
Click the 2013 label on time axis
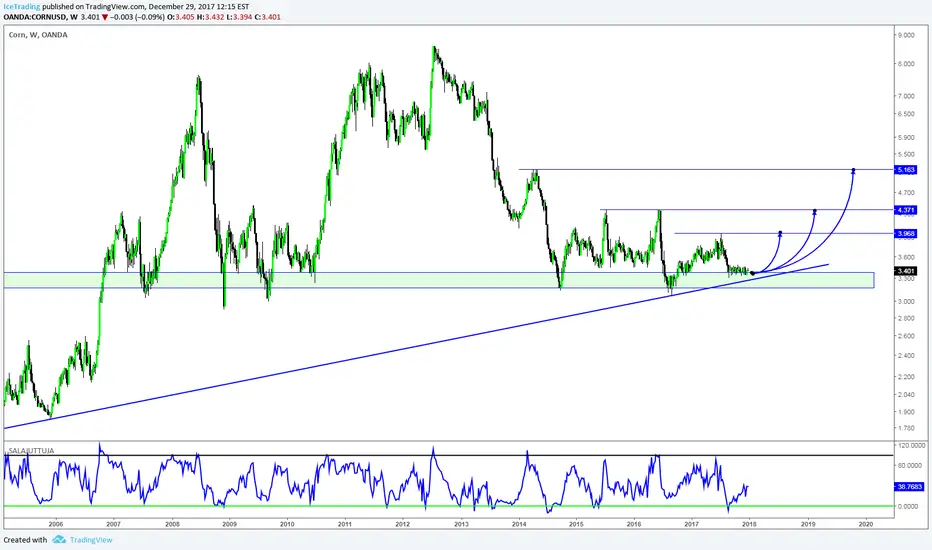pyautogui.click(x=461, y=524)
